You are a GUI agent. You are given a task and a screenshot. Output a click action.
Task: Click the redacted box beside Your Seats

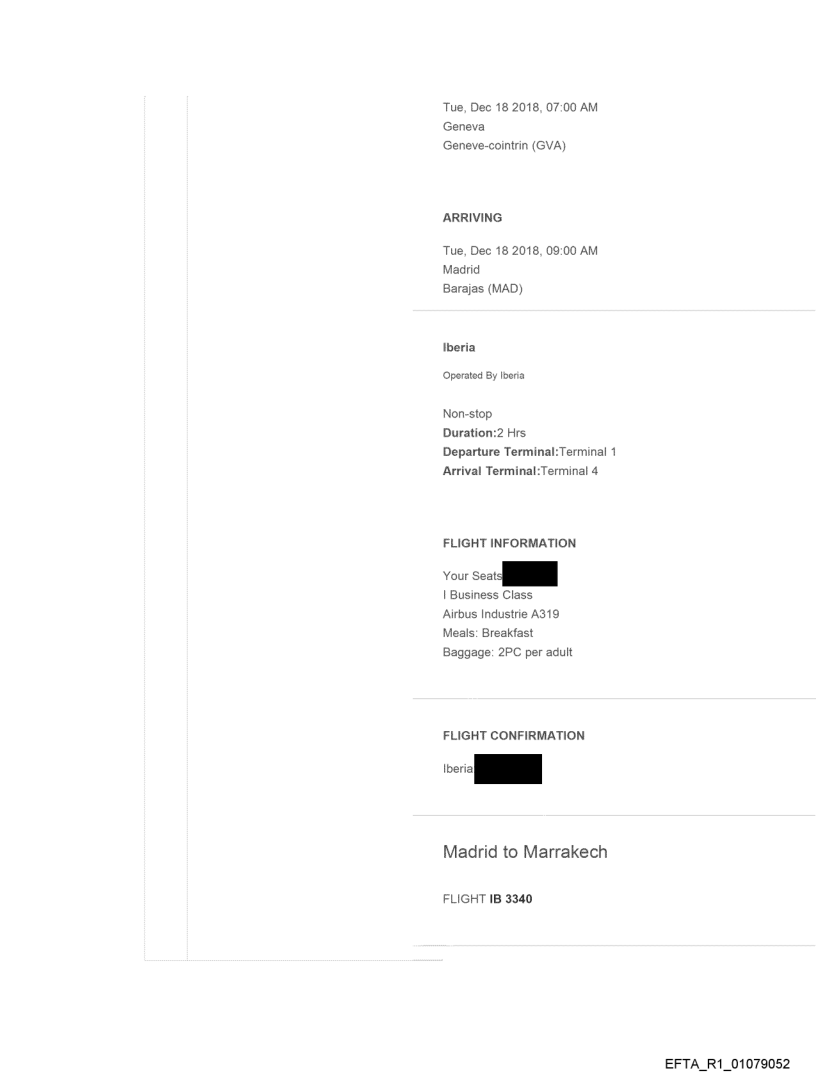pyautogui.click(x=529, y=575)
